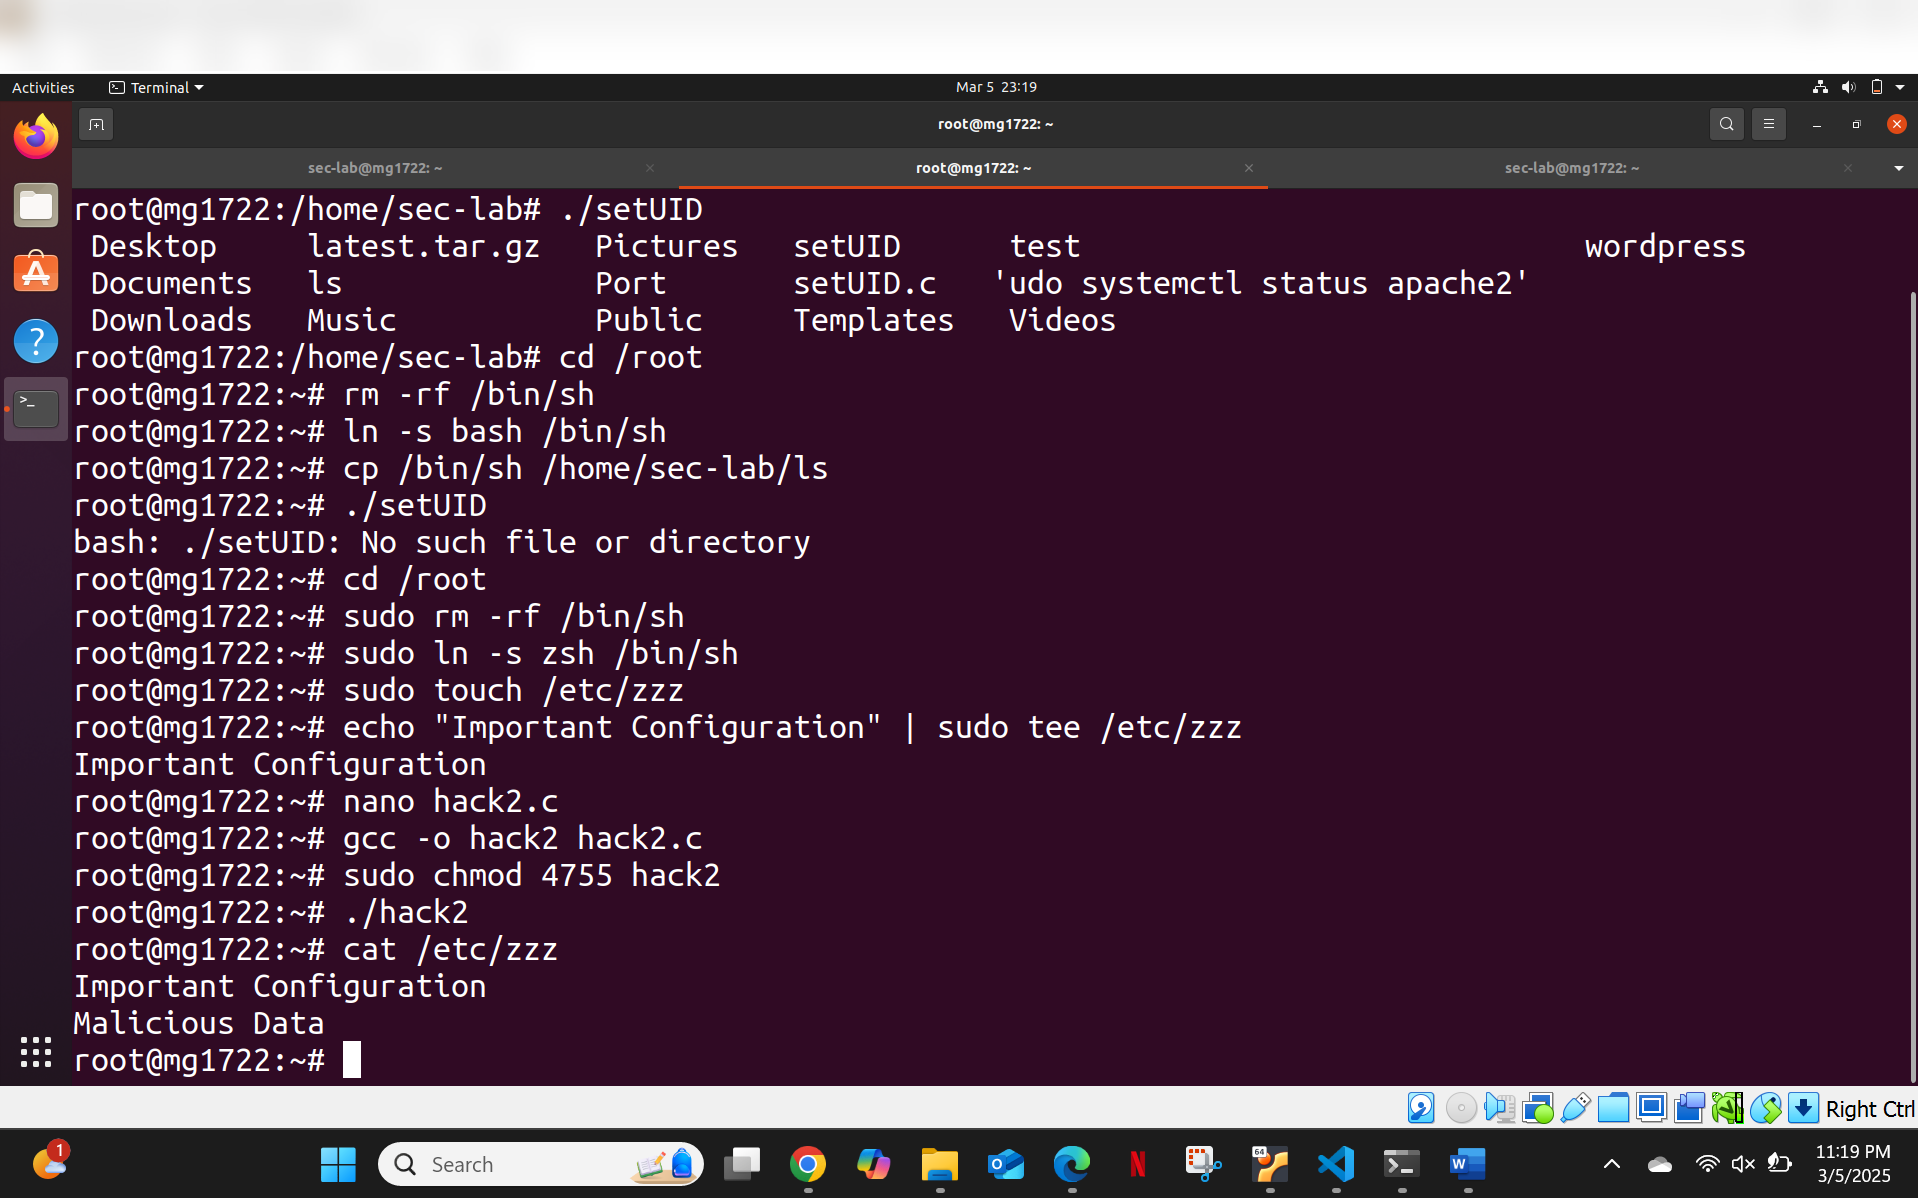Image resolution: width=1918 pixels, height=1198 pixels.
Task: Click VirtualBox optical disk icon
Action: tap(1461, 1108)
